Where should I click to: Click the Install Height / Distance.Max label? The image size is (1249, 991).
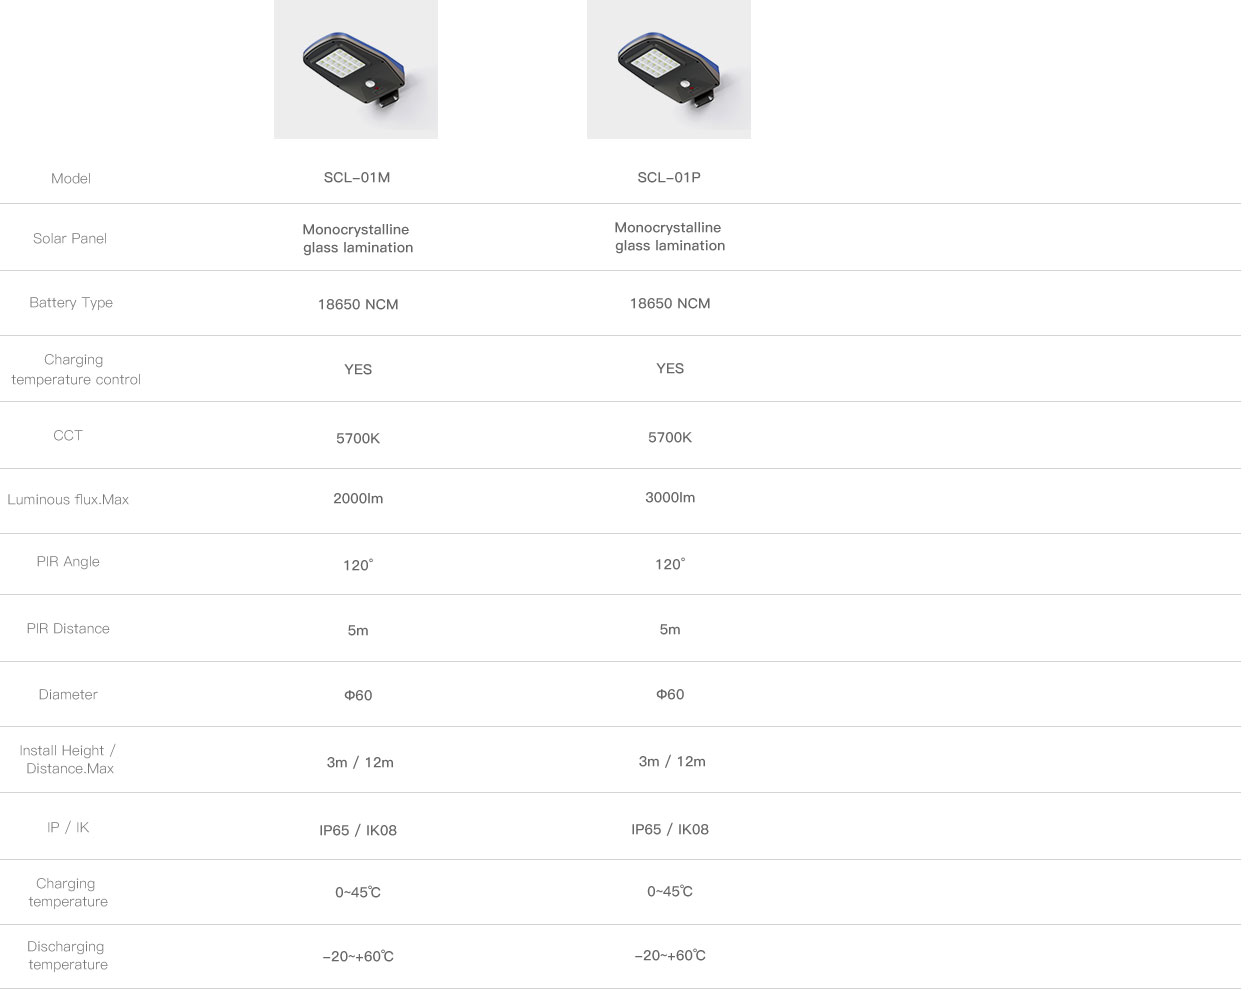[68, 759]
